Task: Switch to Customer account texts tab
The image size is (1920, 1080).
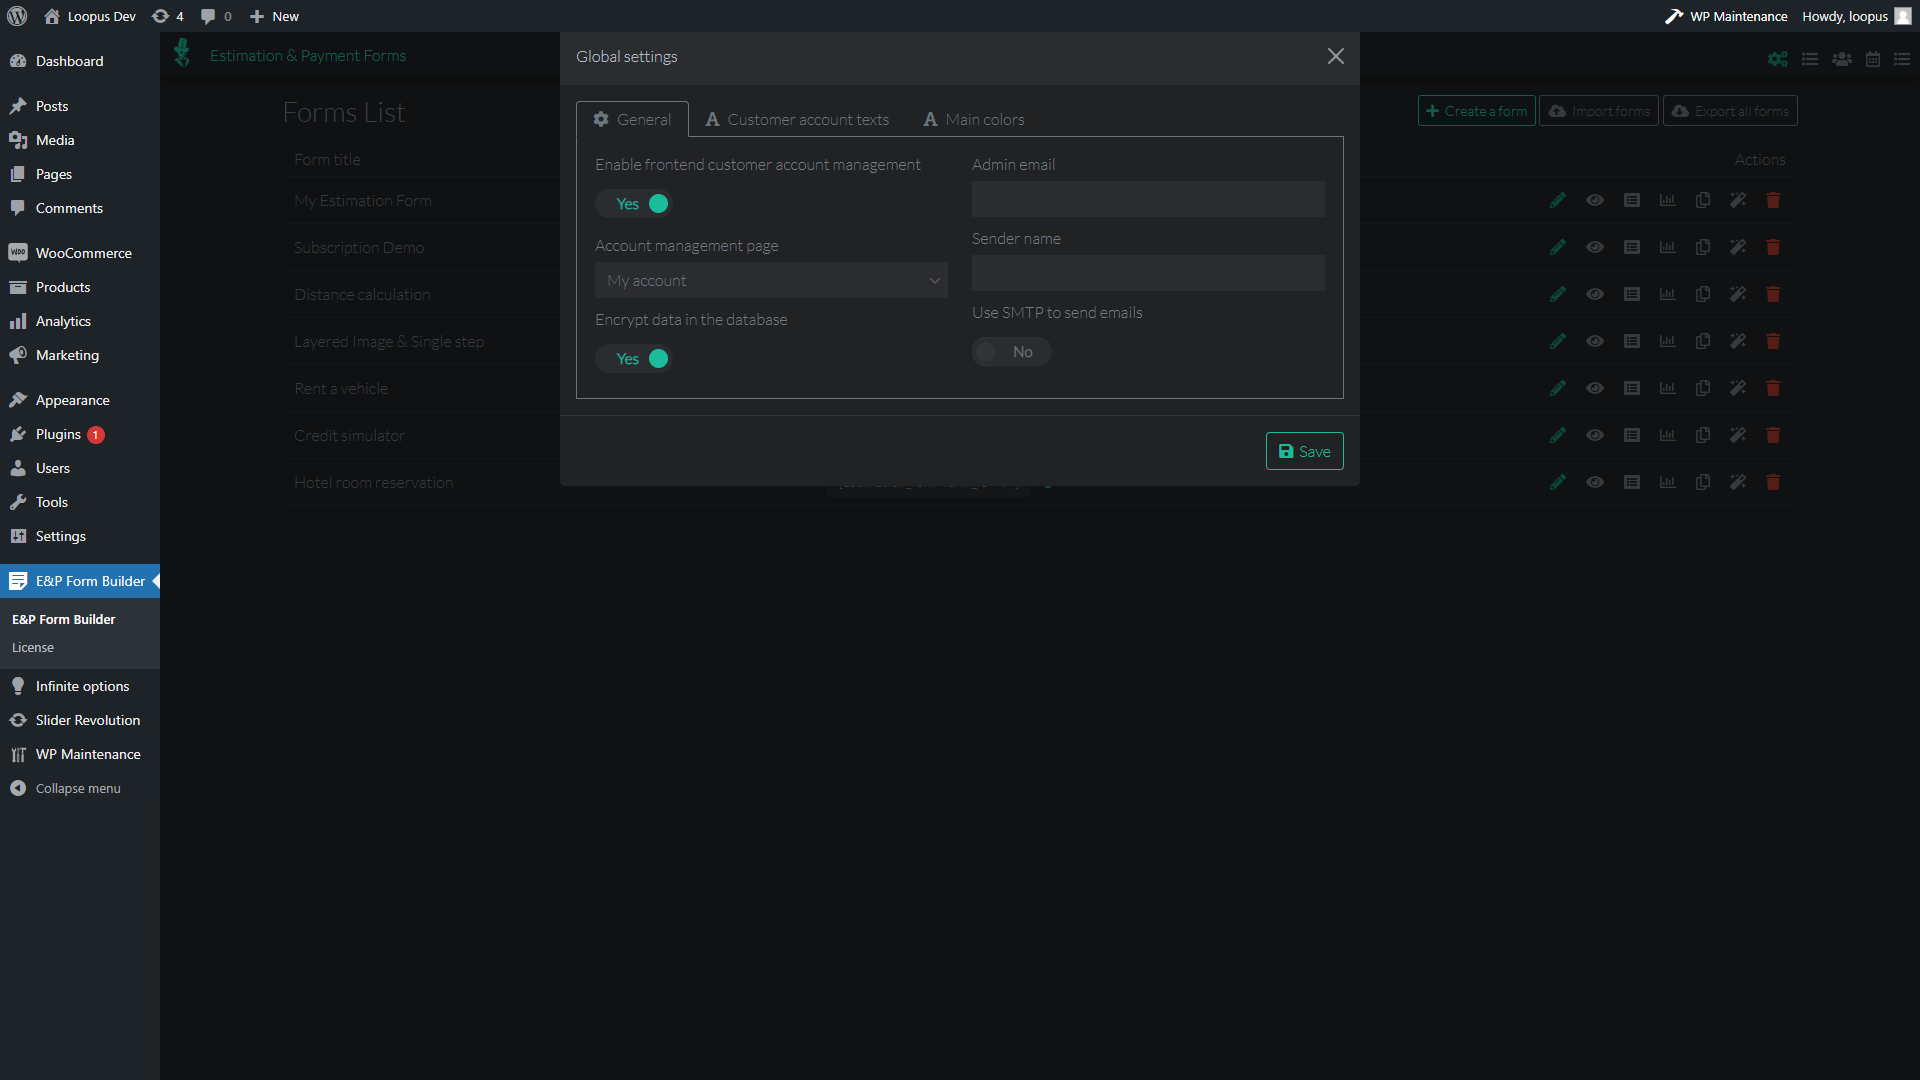Action: point(797,119)
